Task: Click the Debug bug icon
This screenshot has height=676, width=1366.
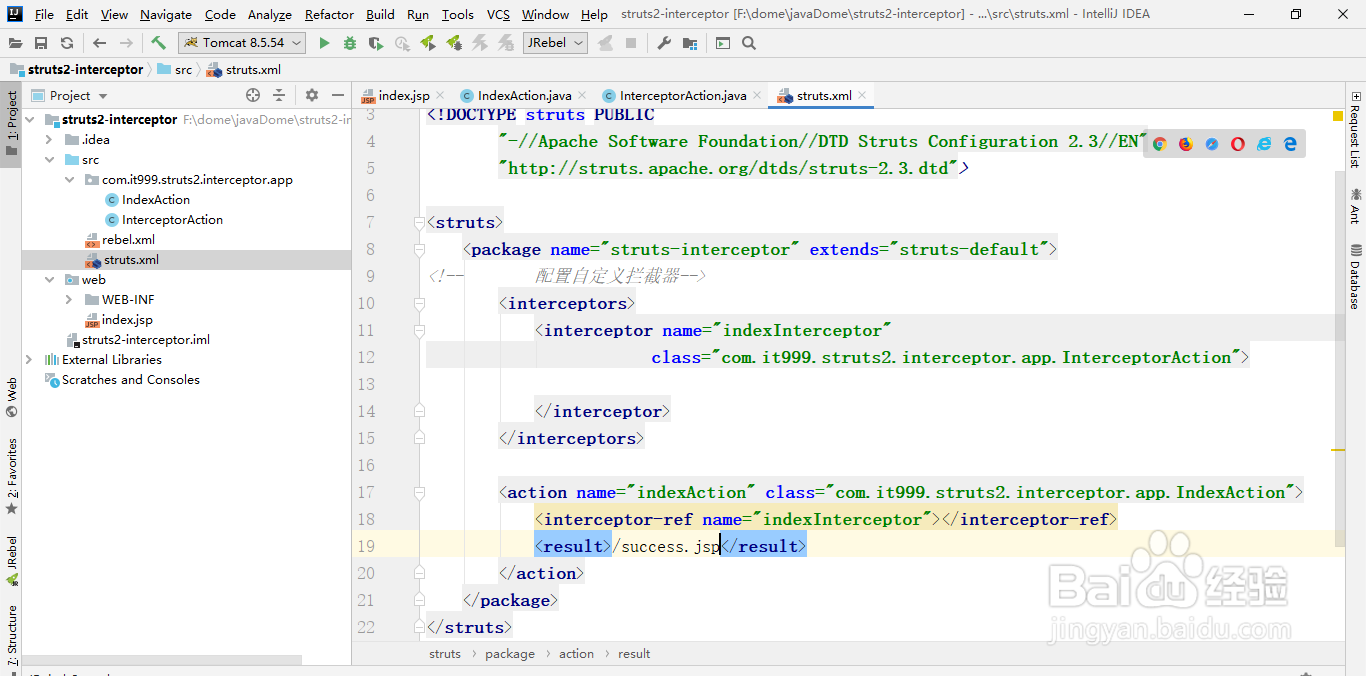Action: tap(349, 43)
